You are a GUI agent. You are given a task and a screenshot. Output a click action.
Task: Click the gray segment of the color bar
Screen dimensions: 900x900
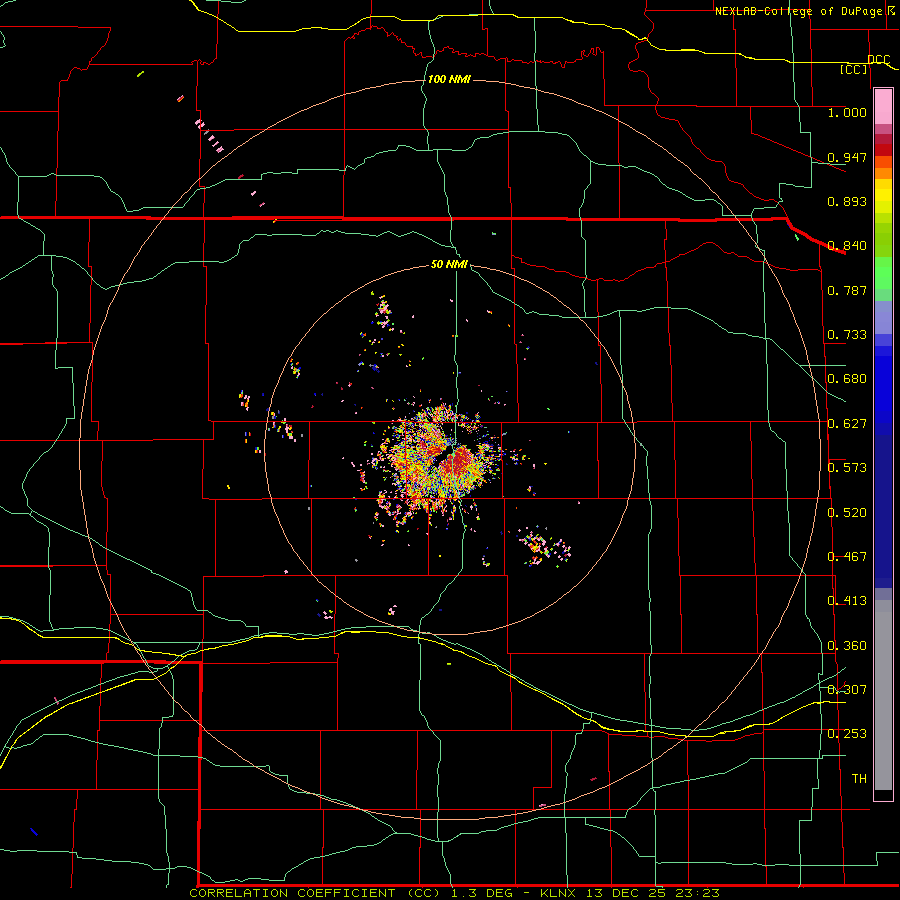coord(883,695)
